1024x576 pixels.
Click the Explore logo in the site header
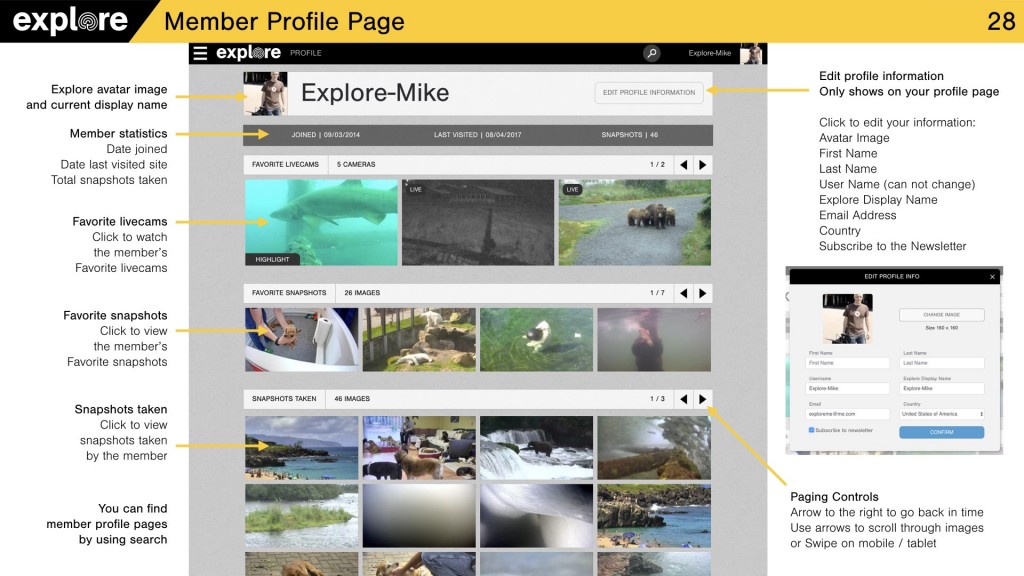tap(249, 53)
